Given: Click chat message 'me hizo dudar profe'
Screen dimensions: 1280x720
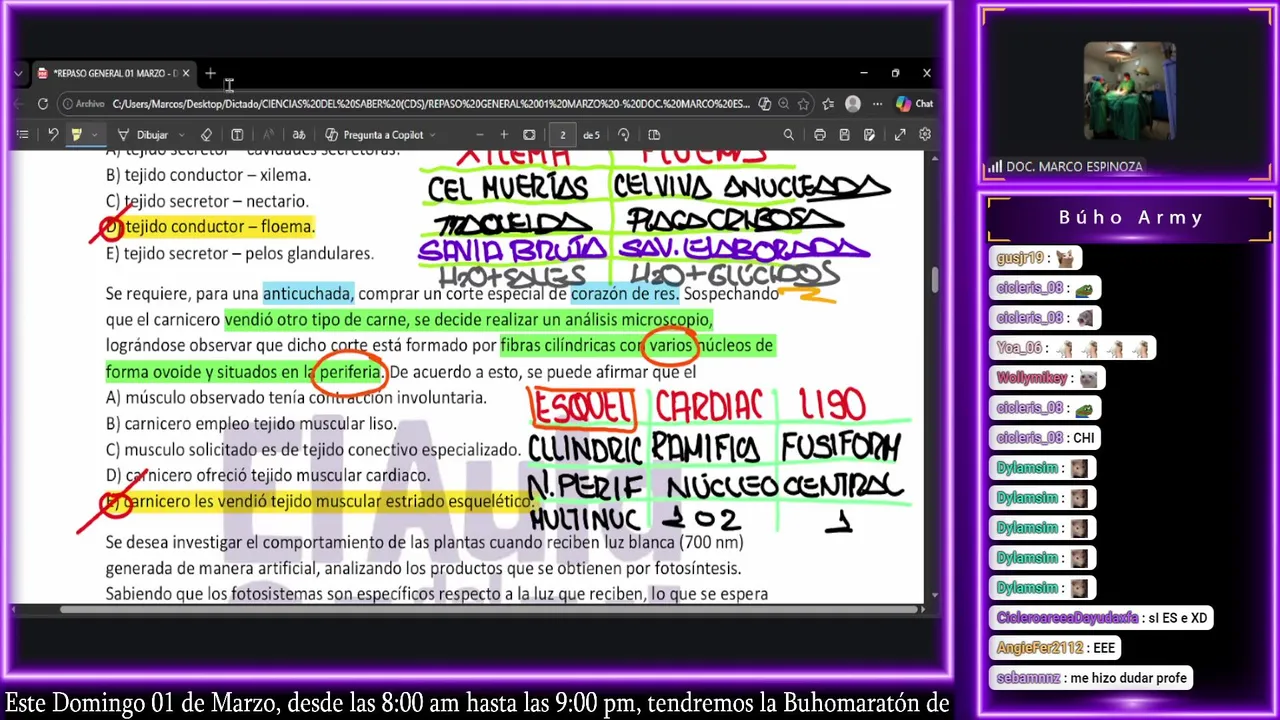Looking at the screenshot, I should [1127, 678].
